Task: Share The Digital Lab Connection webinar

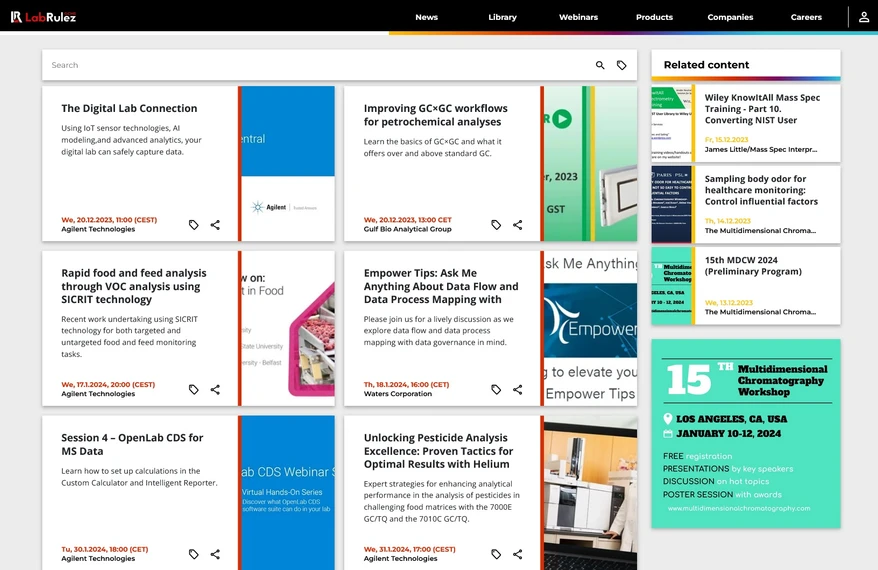Action: coord(215,225)
